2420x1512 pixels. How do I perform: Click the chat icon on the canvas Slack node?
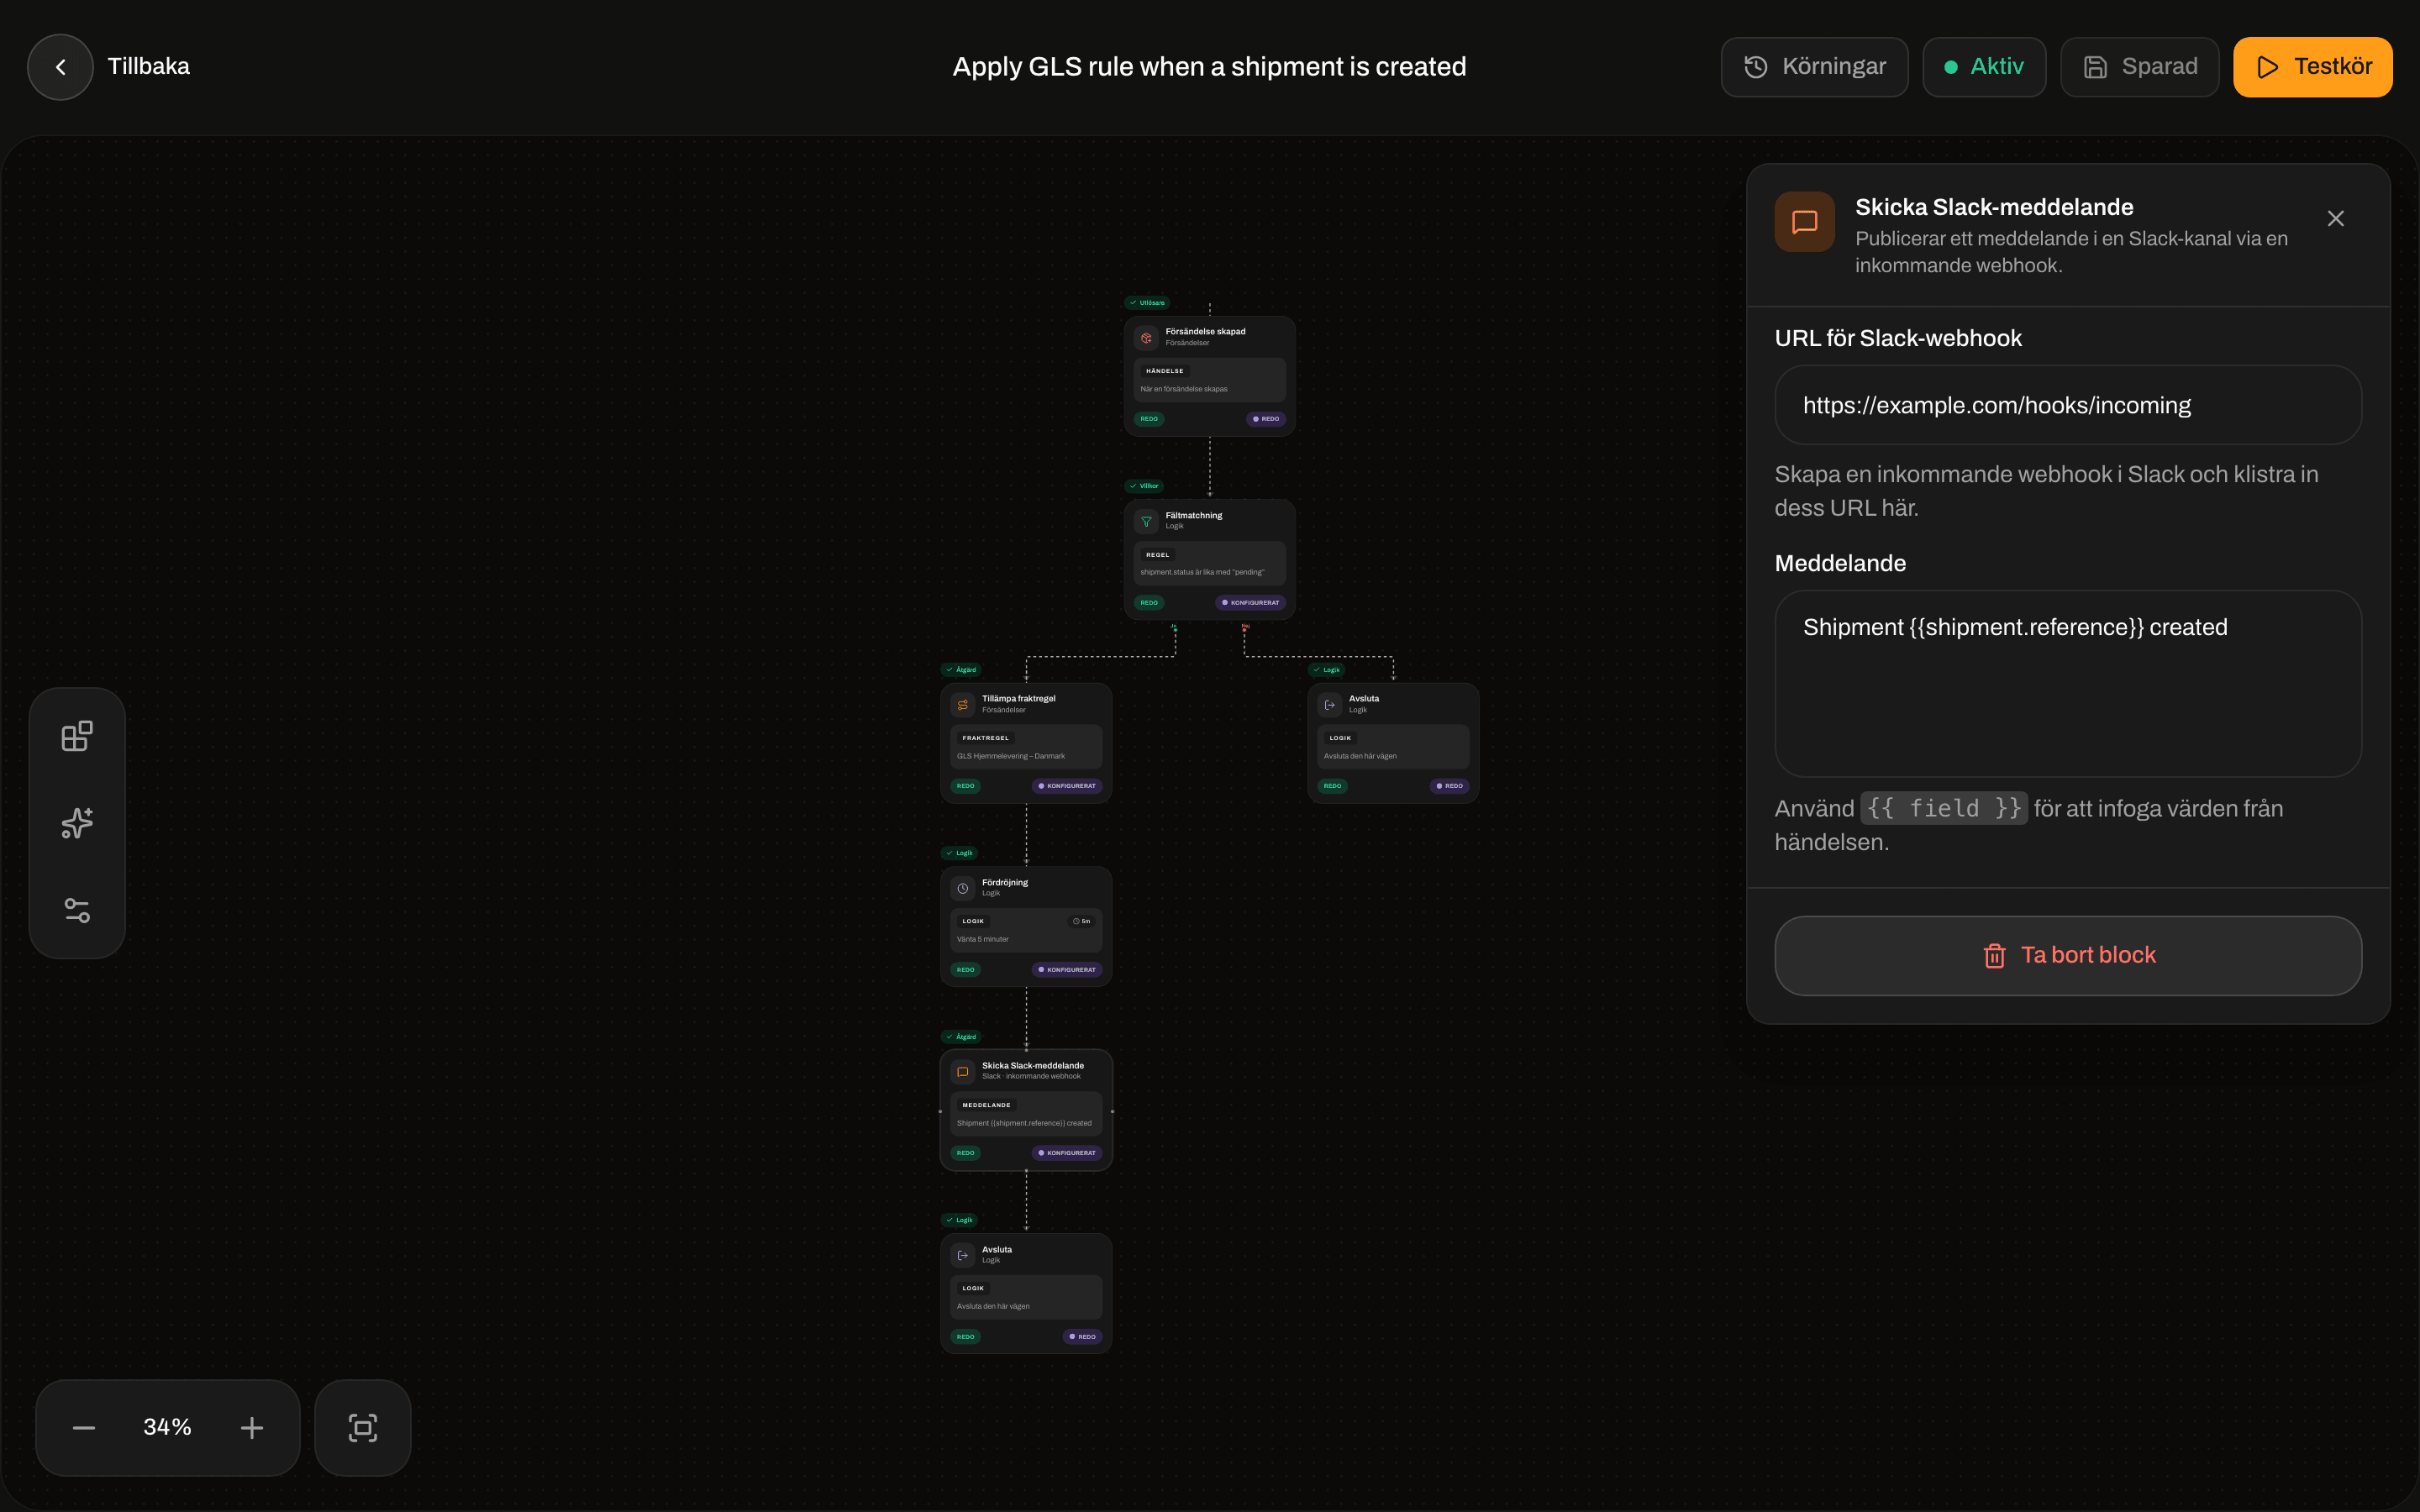point(962,1072)
